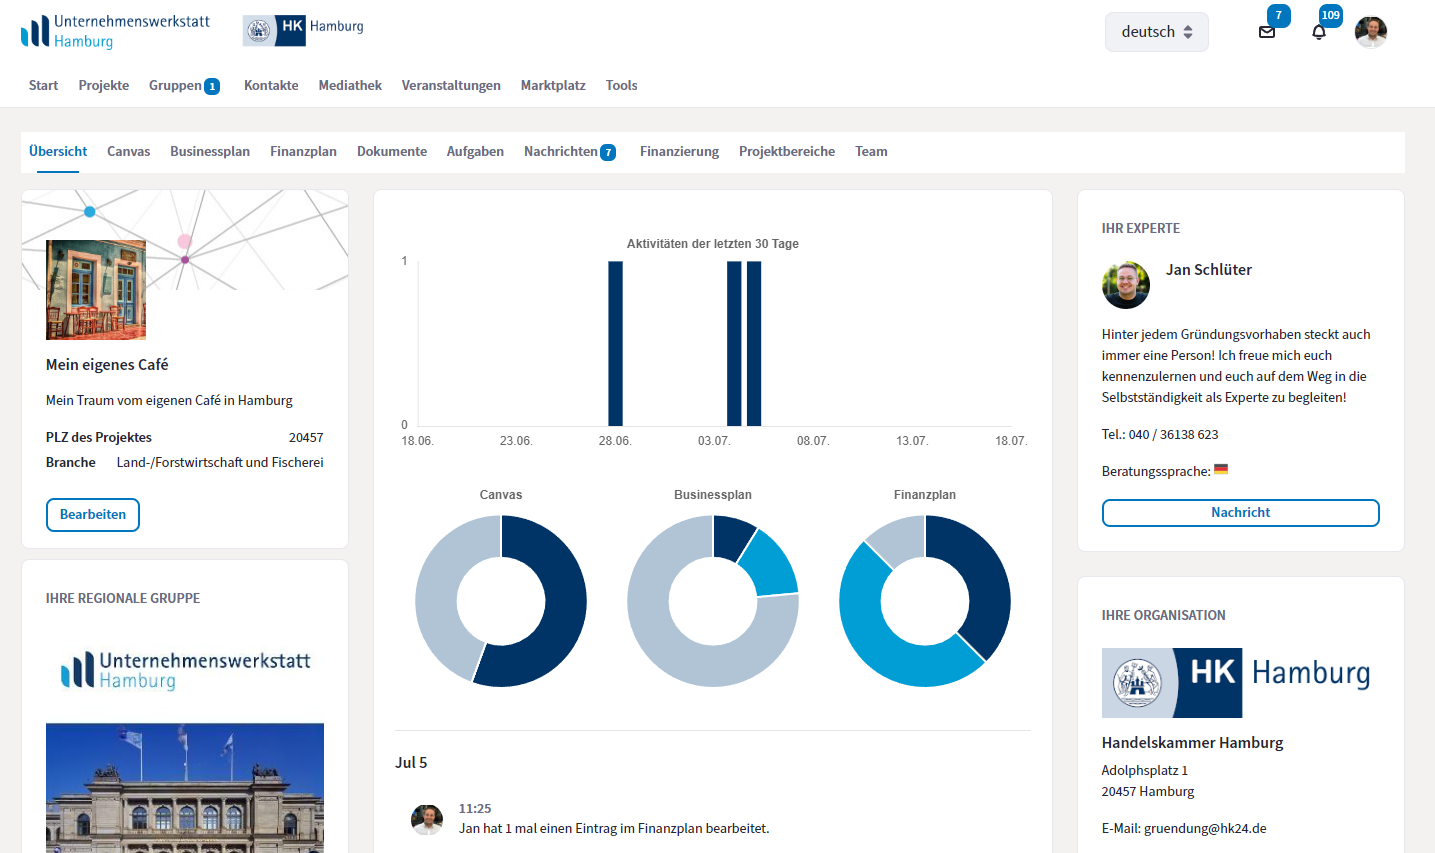Switch to the Canvas tab

click(129, 152)
